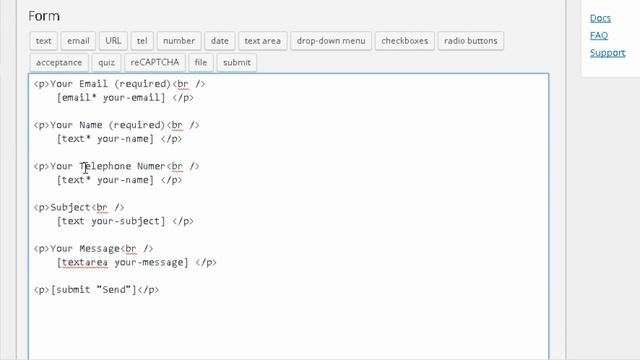Insert a drop-down menu tag
640x360 pixels.
click(331, 41)
